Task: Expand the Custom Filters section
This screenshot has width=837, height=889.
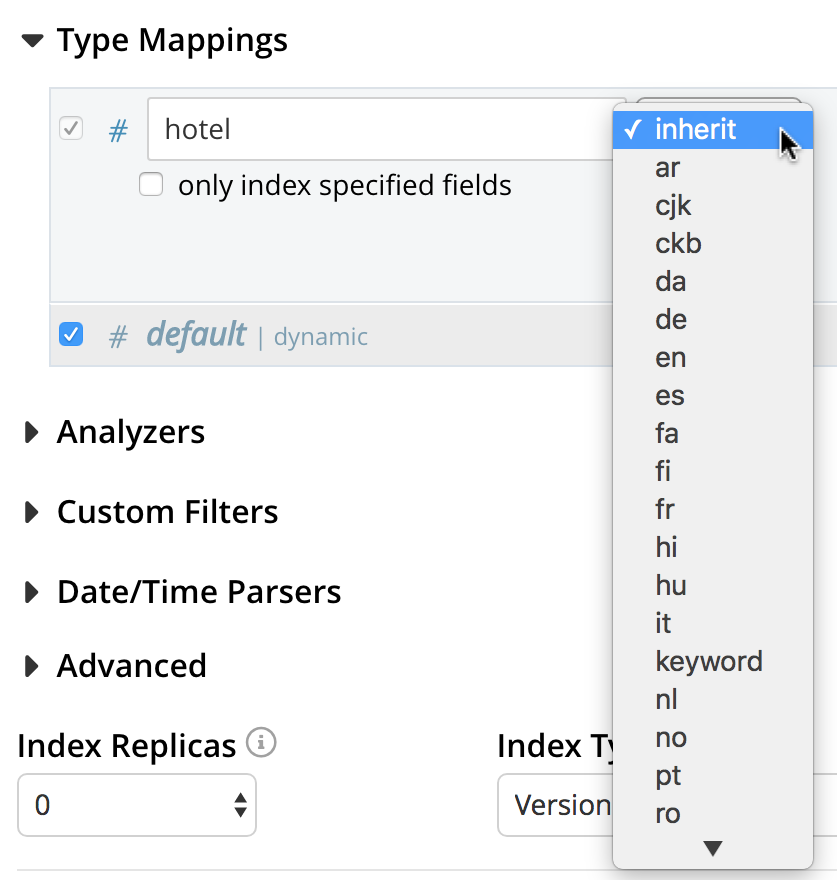Action: coord(33,512)
